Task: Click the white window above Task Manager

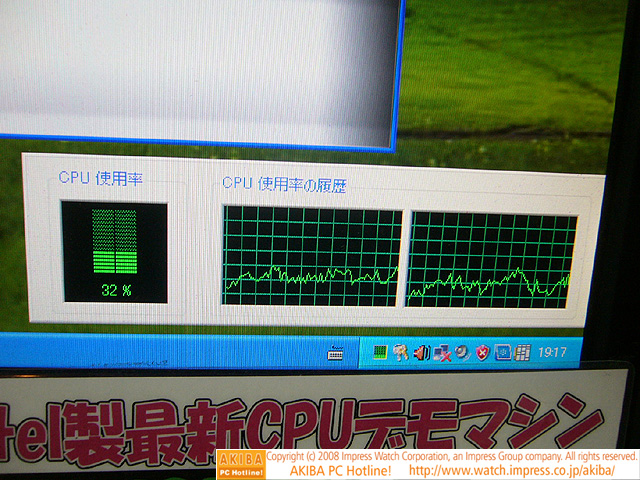Action: (200, 70)
